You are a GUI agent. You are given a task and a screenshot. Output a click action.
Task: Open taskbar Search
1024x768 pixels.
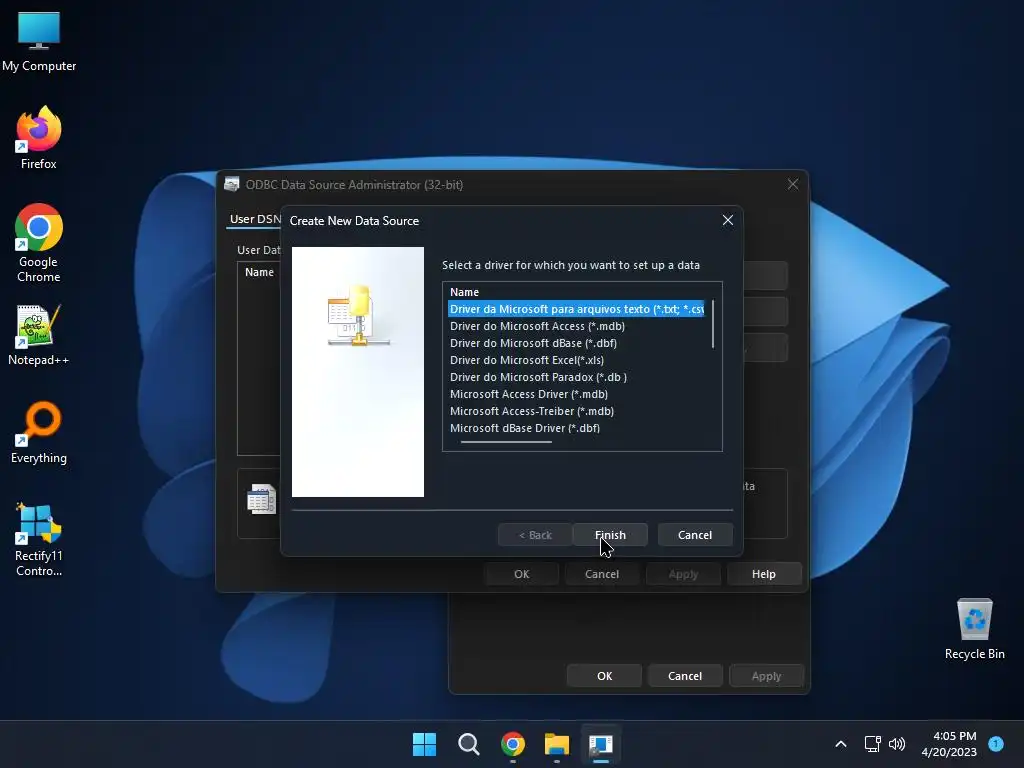point(468,744)
